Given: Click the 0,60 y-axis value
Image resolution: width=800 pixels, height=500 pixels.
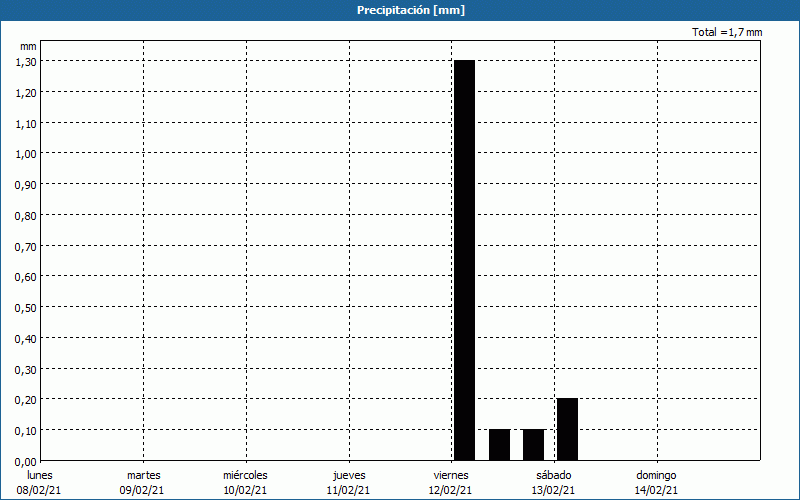Looking at the screenshot, I should 26,277.
